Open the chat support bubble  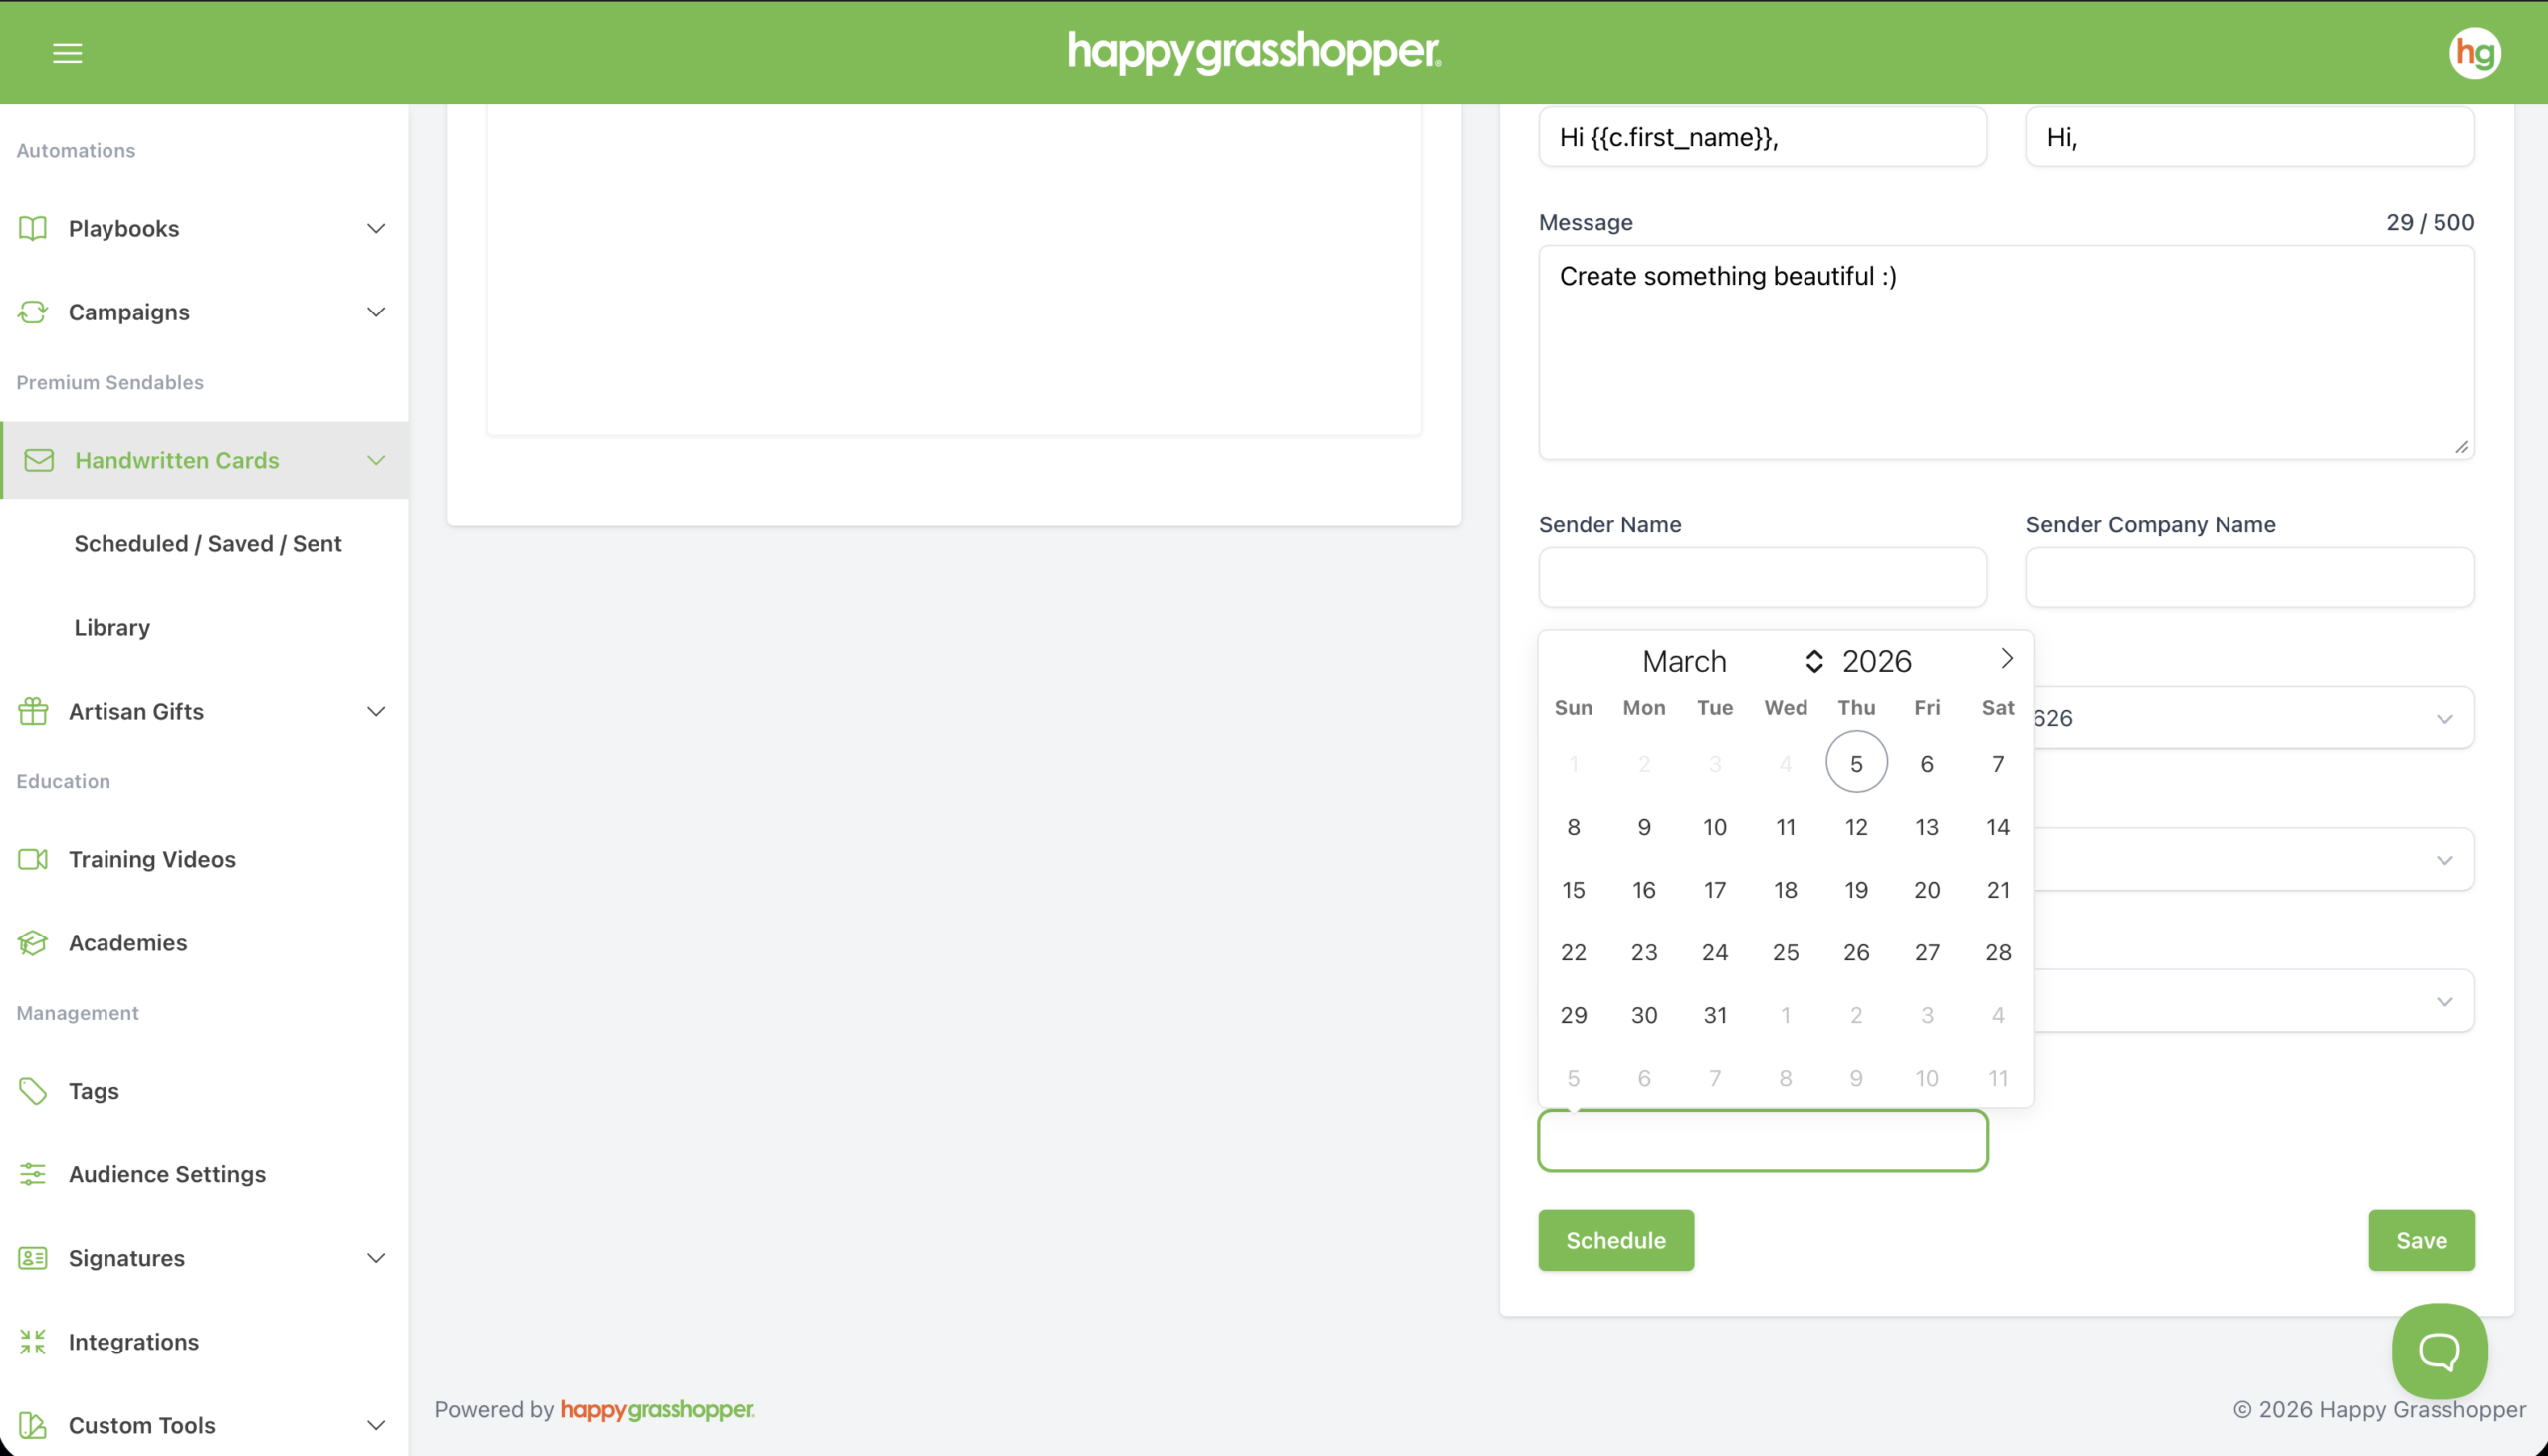pyautogui.click(x=2438, y=1350)
